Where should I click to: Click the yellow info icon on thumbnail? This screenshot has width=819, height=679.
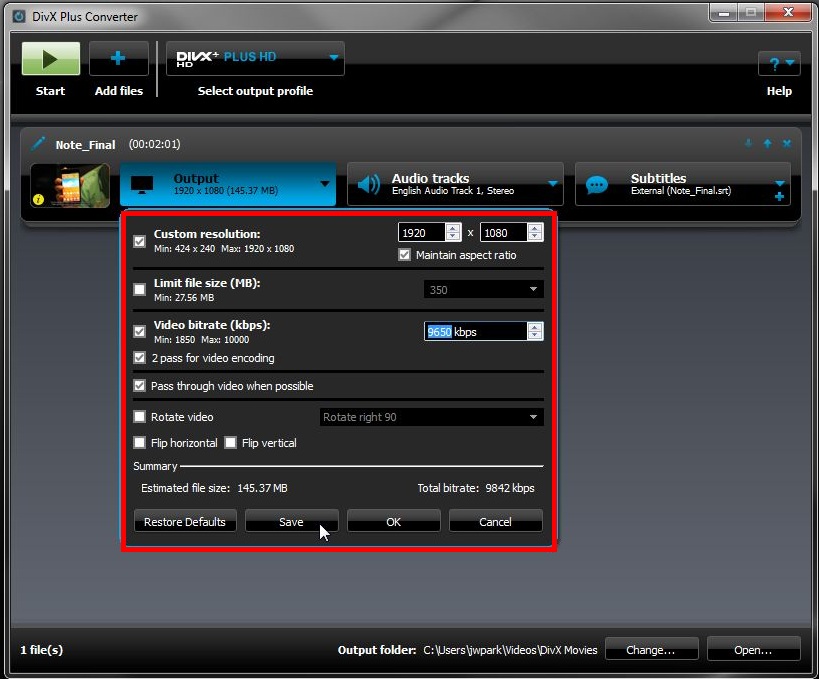click(x=38, y=199)
